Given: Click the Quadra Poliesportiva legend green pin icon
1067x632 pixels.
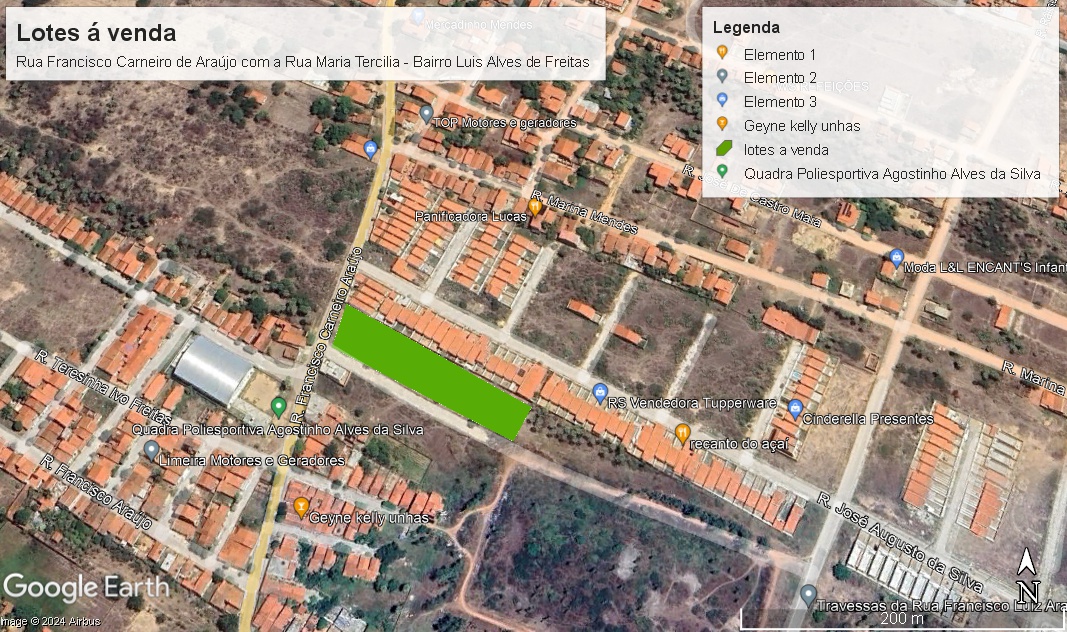Looking at the screenshot, I should pos(722,171).
